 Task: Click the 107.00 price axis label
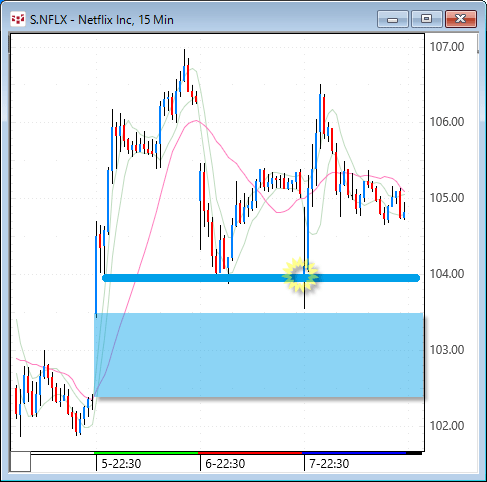447,47
